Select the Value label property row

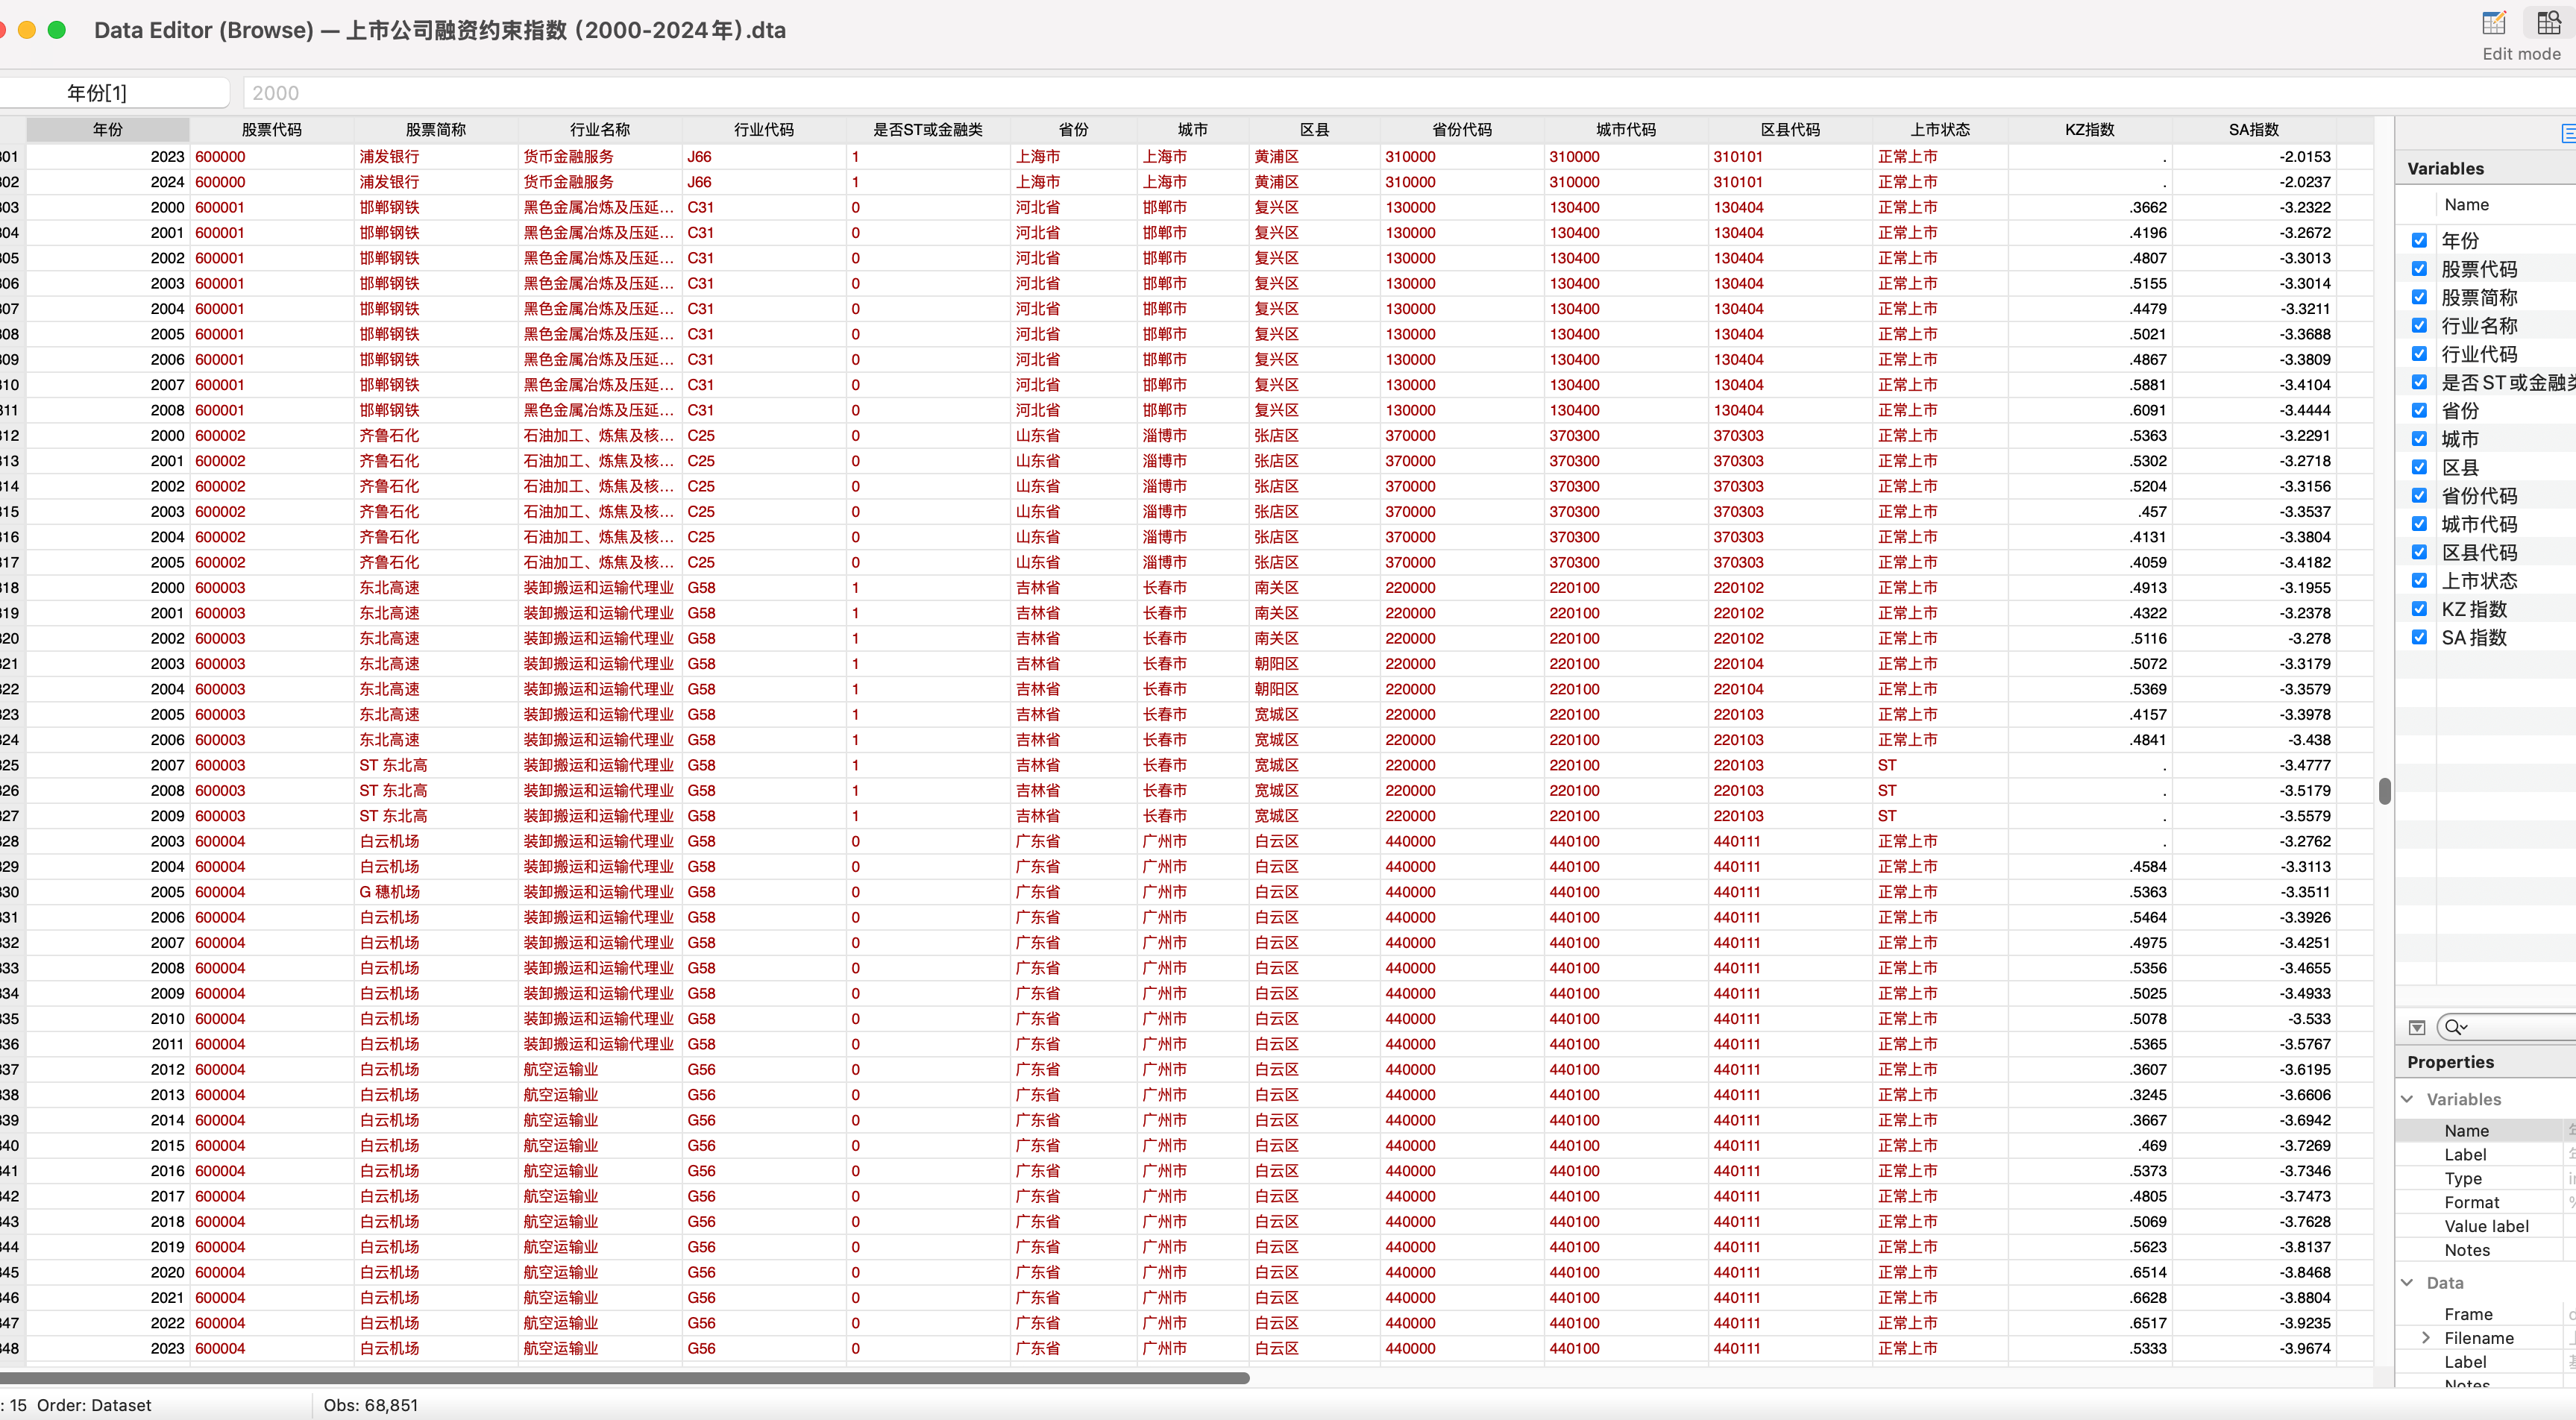coord(2486,1226)
